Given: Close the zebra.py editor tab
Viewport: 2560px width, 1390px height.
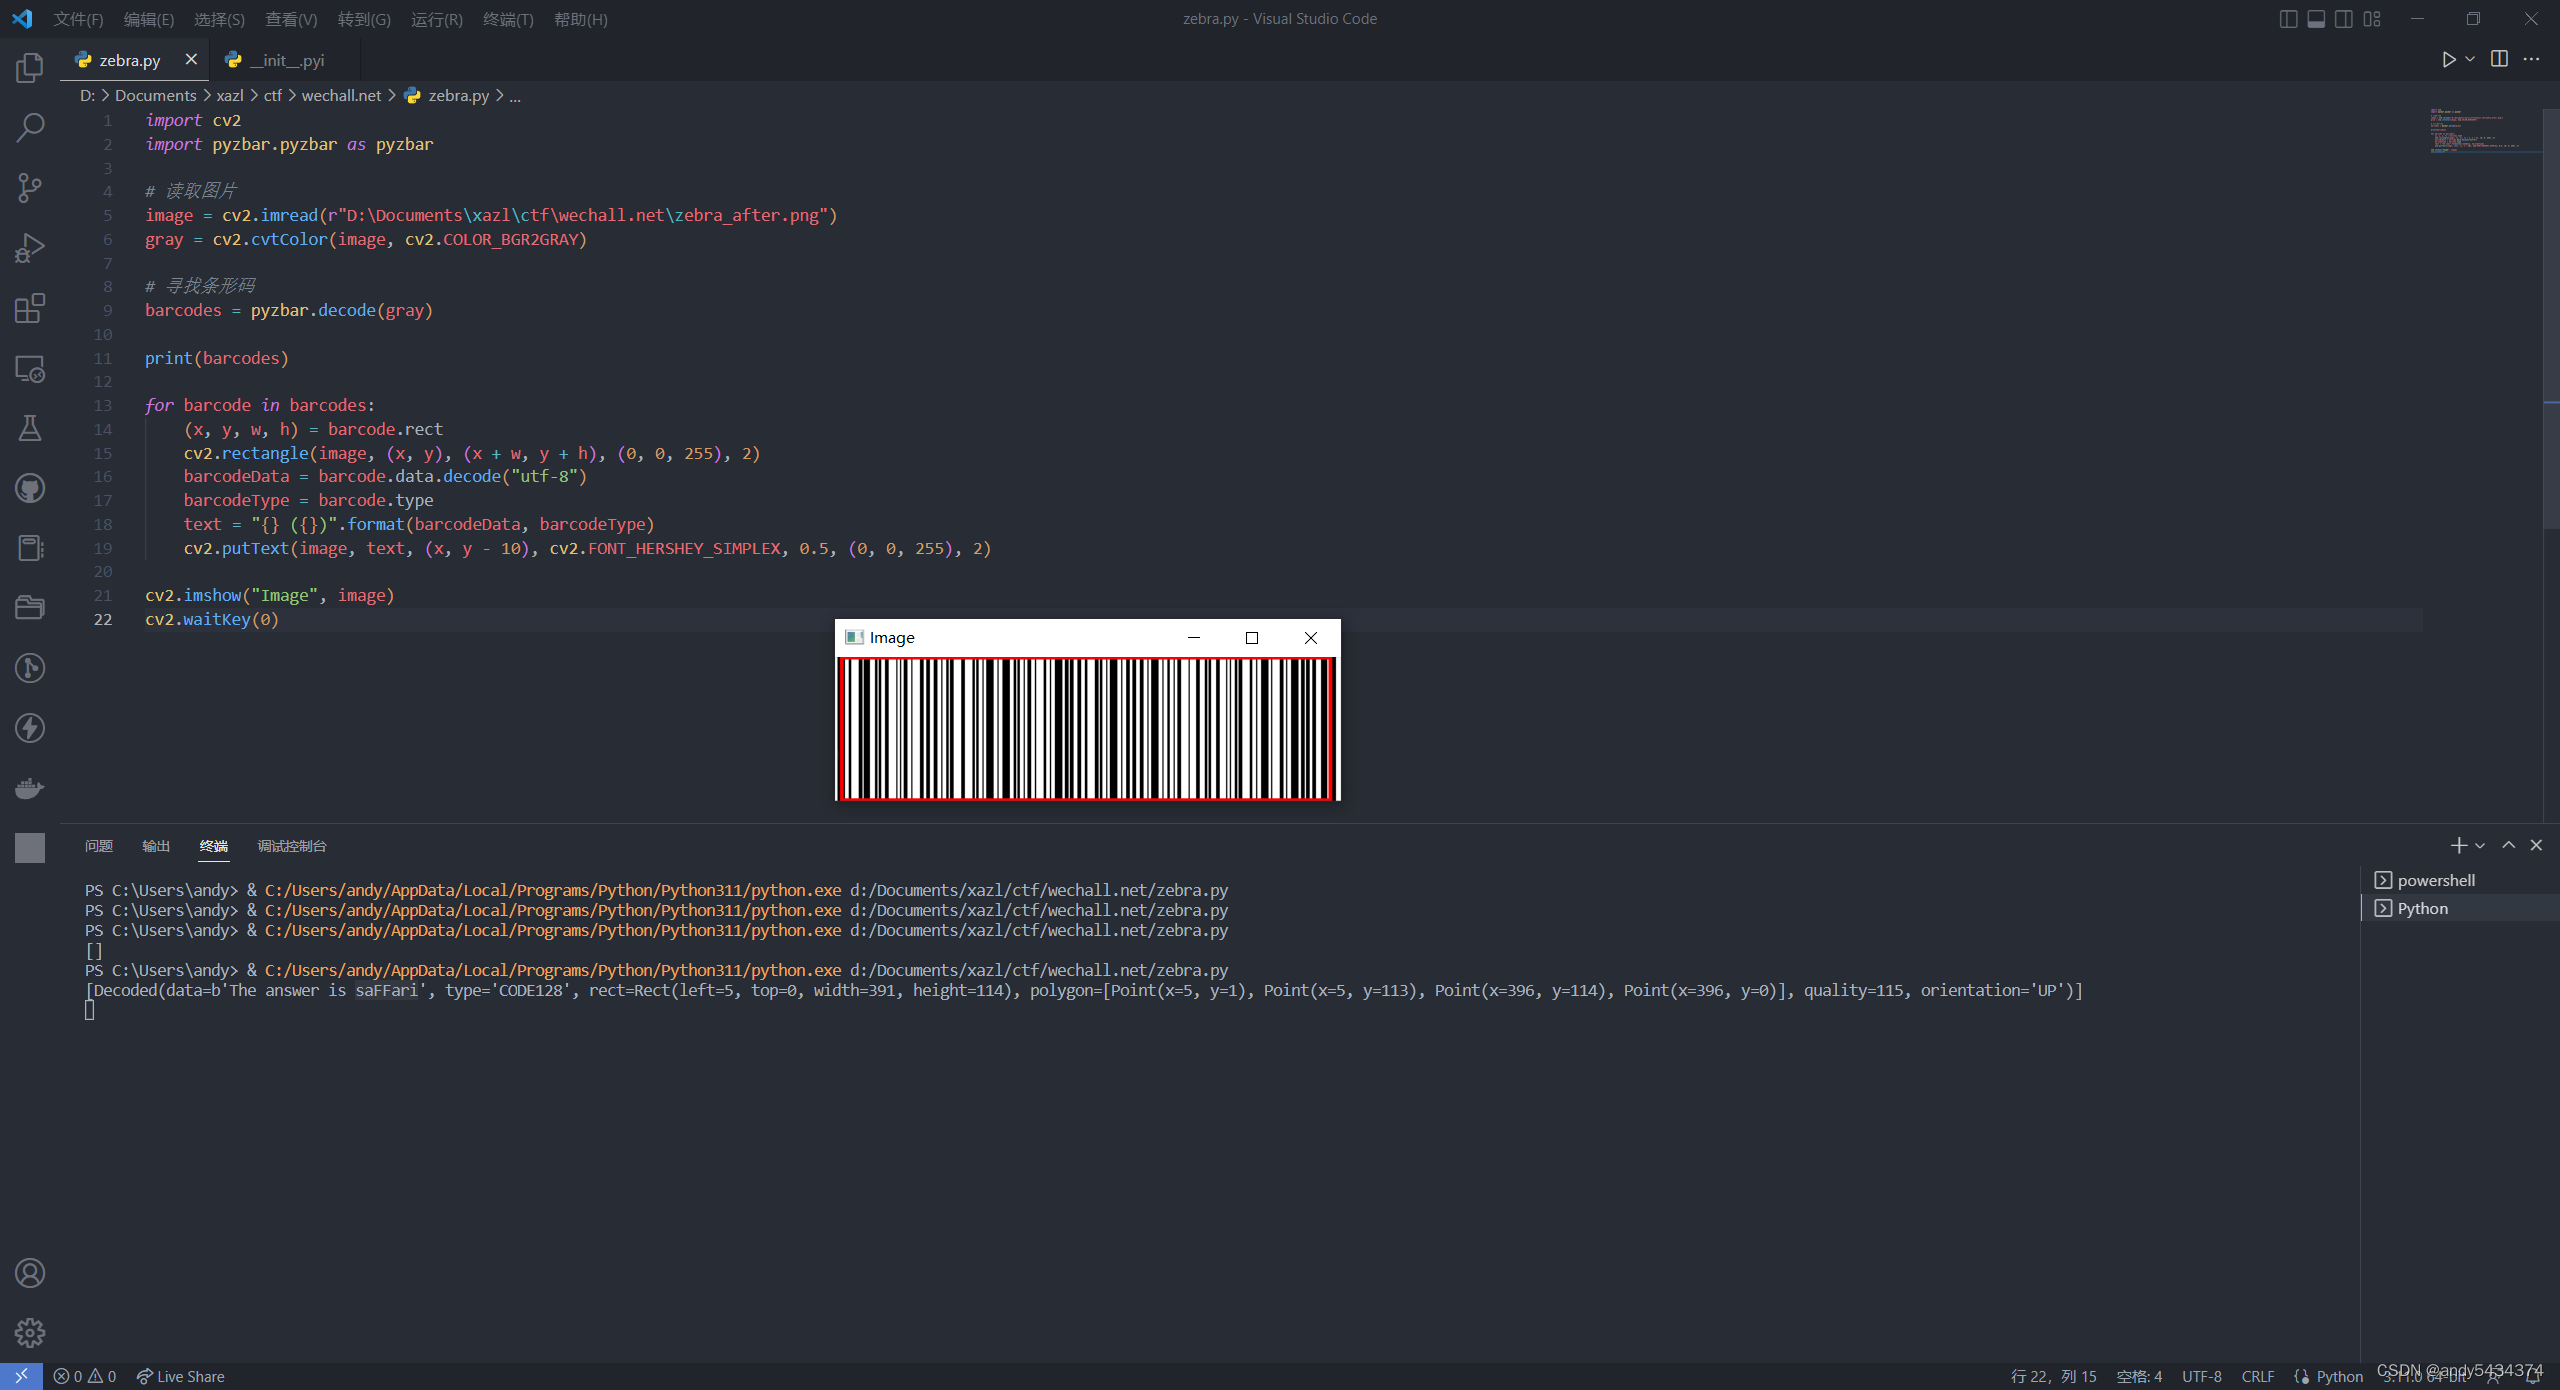Looking at the screenshot, I should (191, 60).
